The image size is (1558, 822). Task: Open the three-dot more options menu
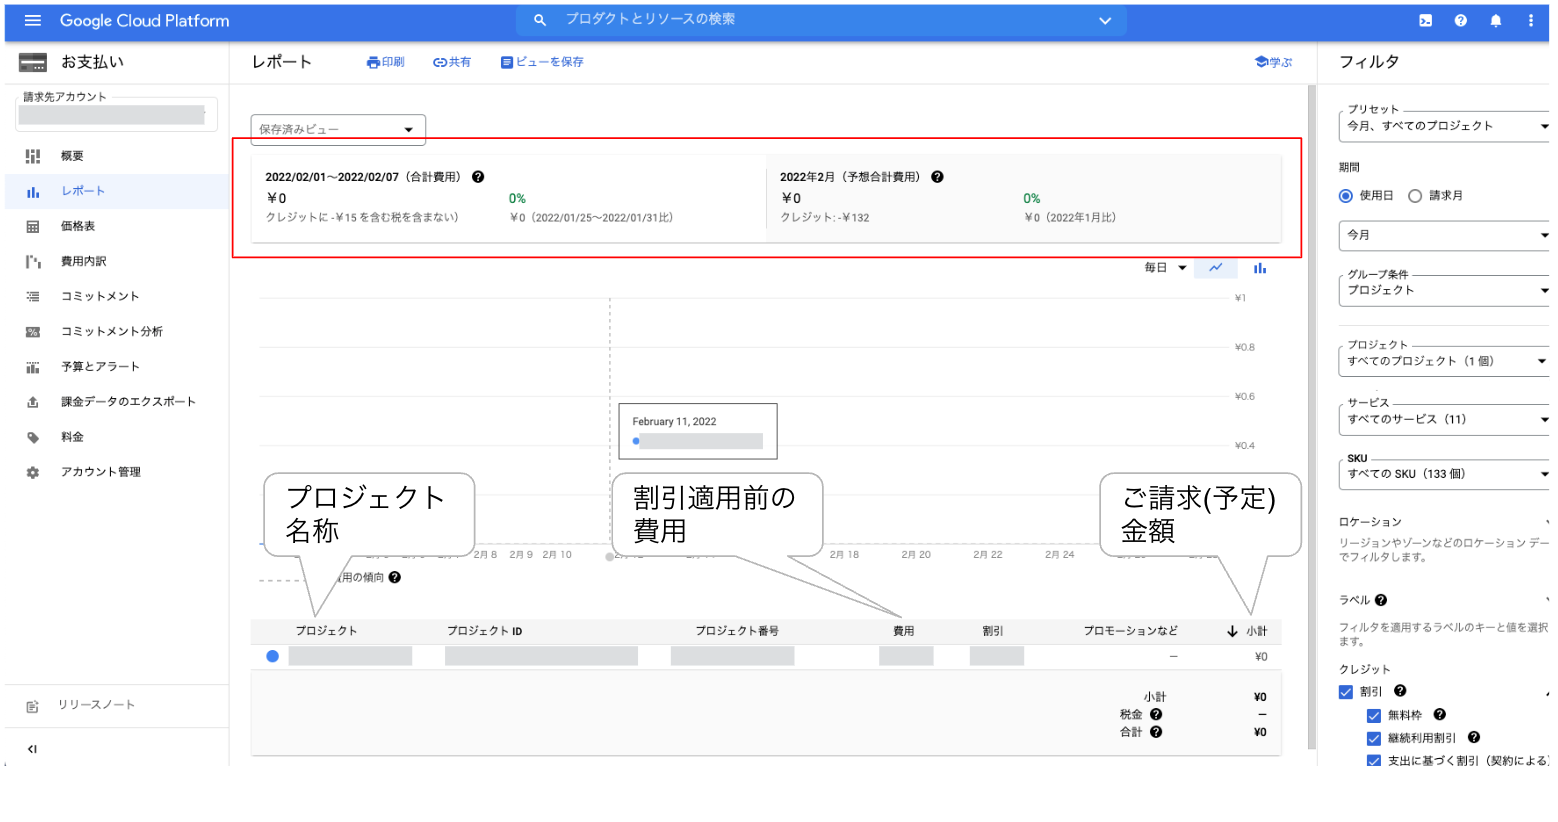(1530, 20)
